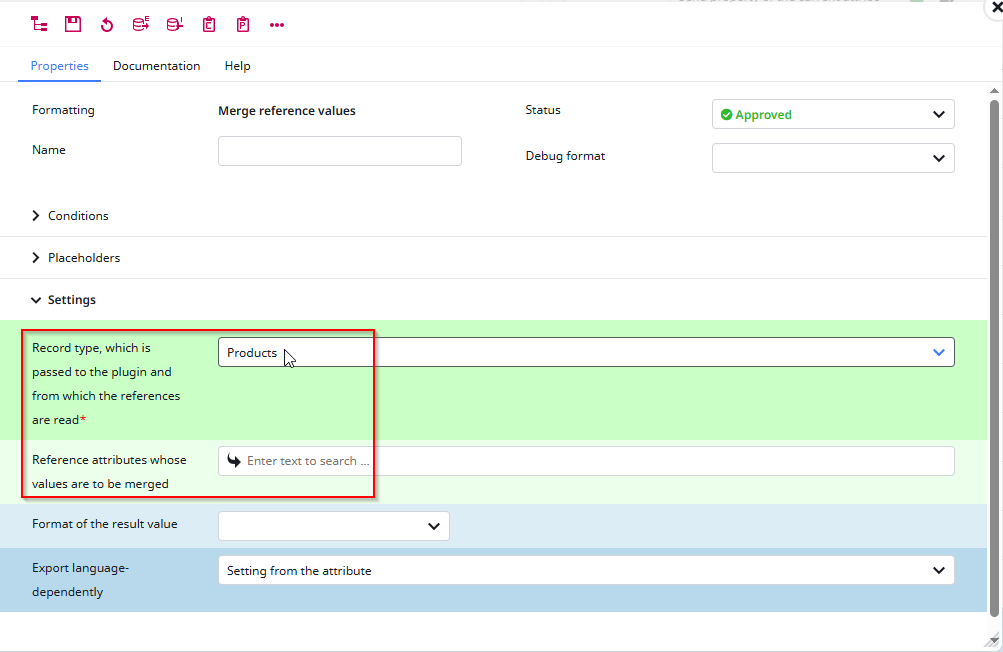Click the database export icon
This screenshot has height=652, width=1003.
tap(140, 24)
